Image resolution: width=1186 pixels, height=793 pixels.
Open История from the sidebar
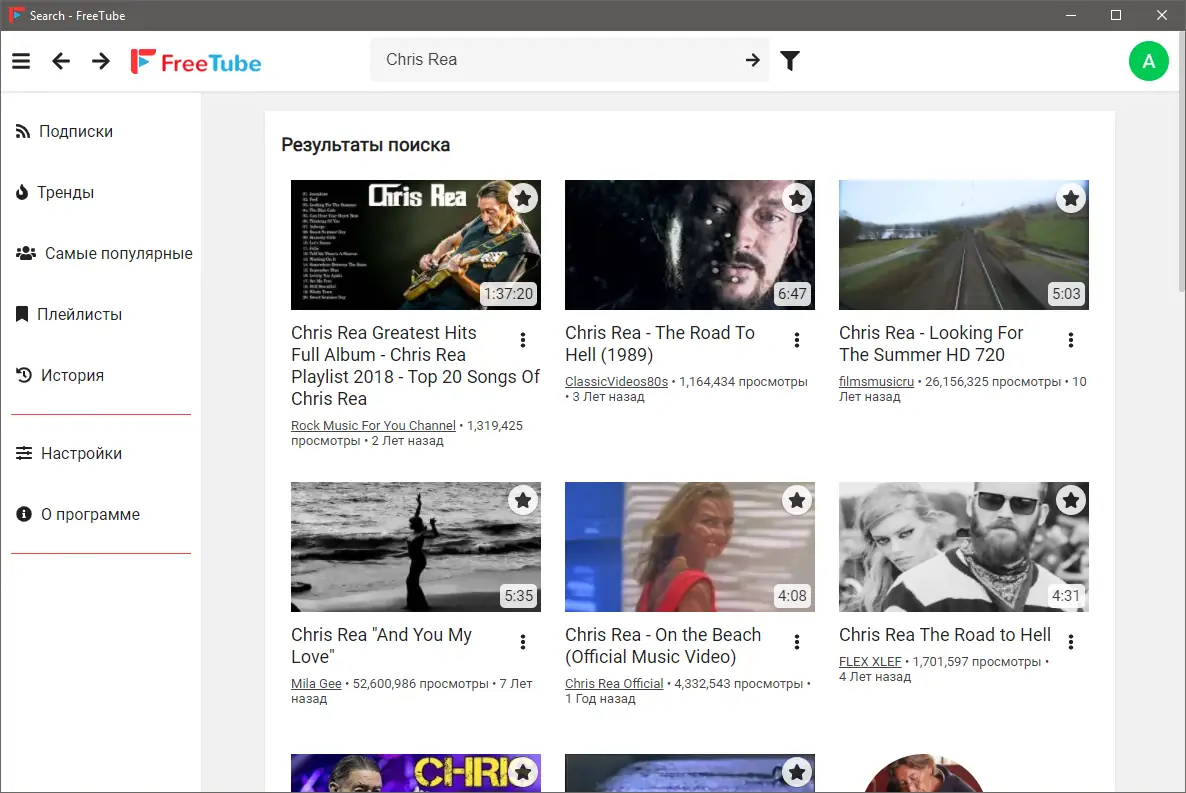(x=72, y=375)
